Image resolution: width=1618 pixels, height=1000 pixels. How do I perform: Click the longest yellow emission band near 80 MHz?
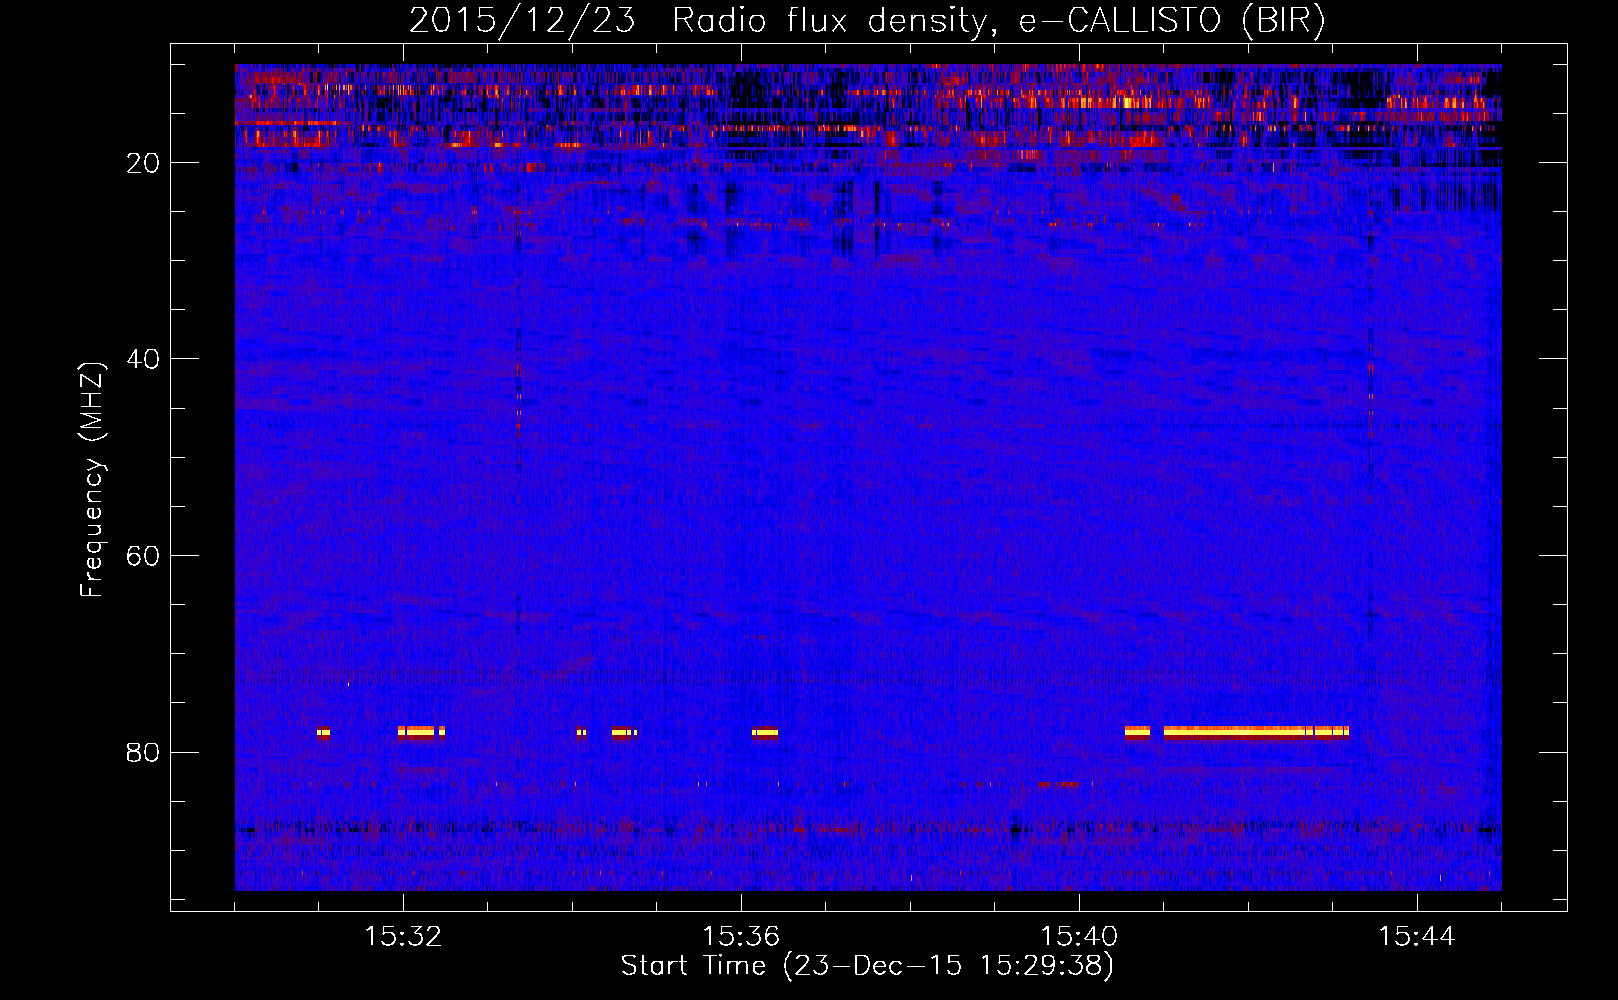pyautogui.click(x=1256, y=732)
